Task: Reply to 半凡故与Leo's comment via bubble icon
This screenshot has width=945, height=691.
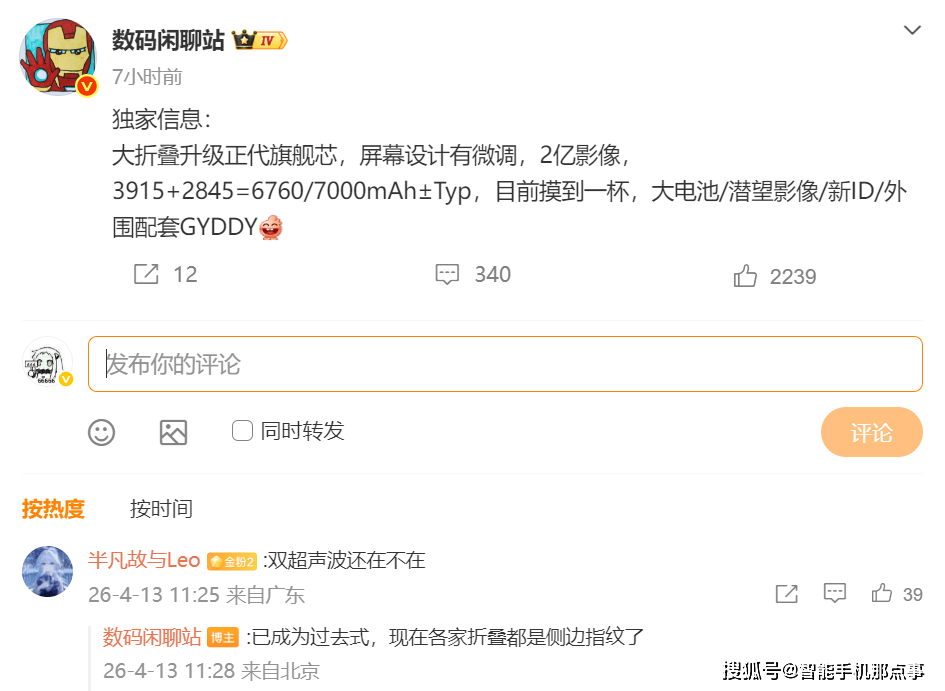Action: 835,593
